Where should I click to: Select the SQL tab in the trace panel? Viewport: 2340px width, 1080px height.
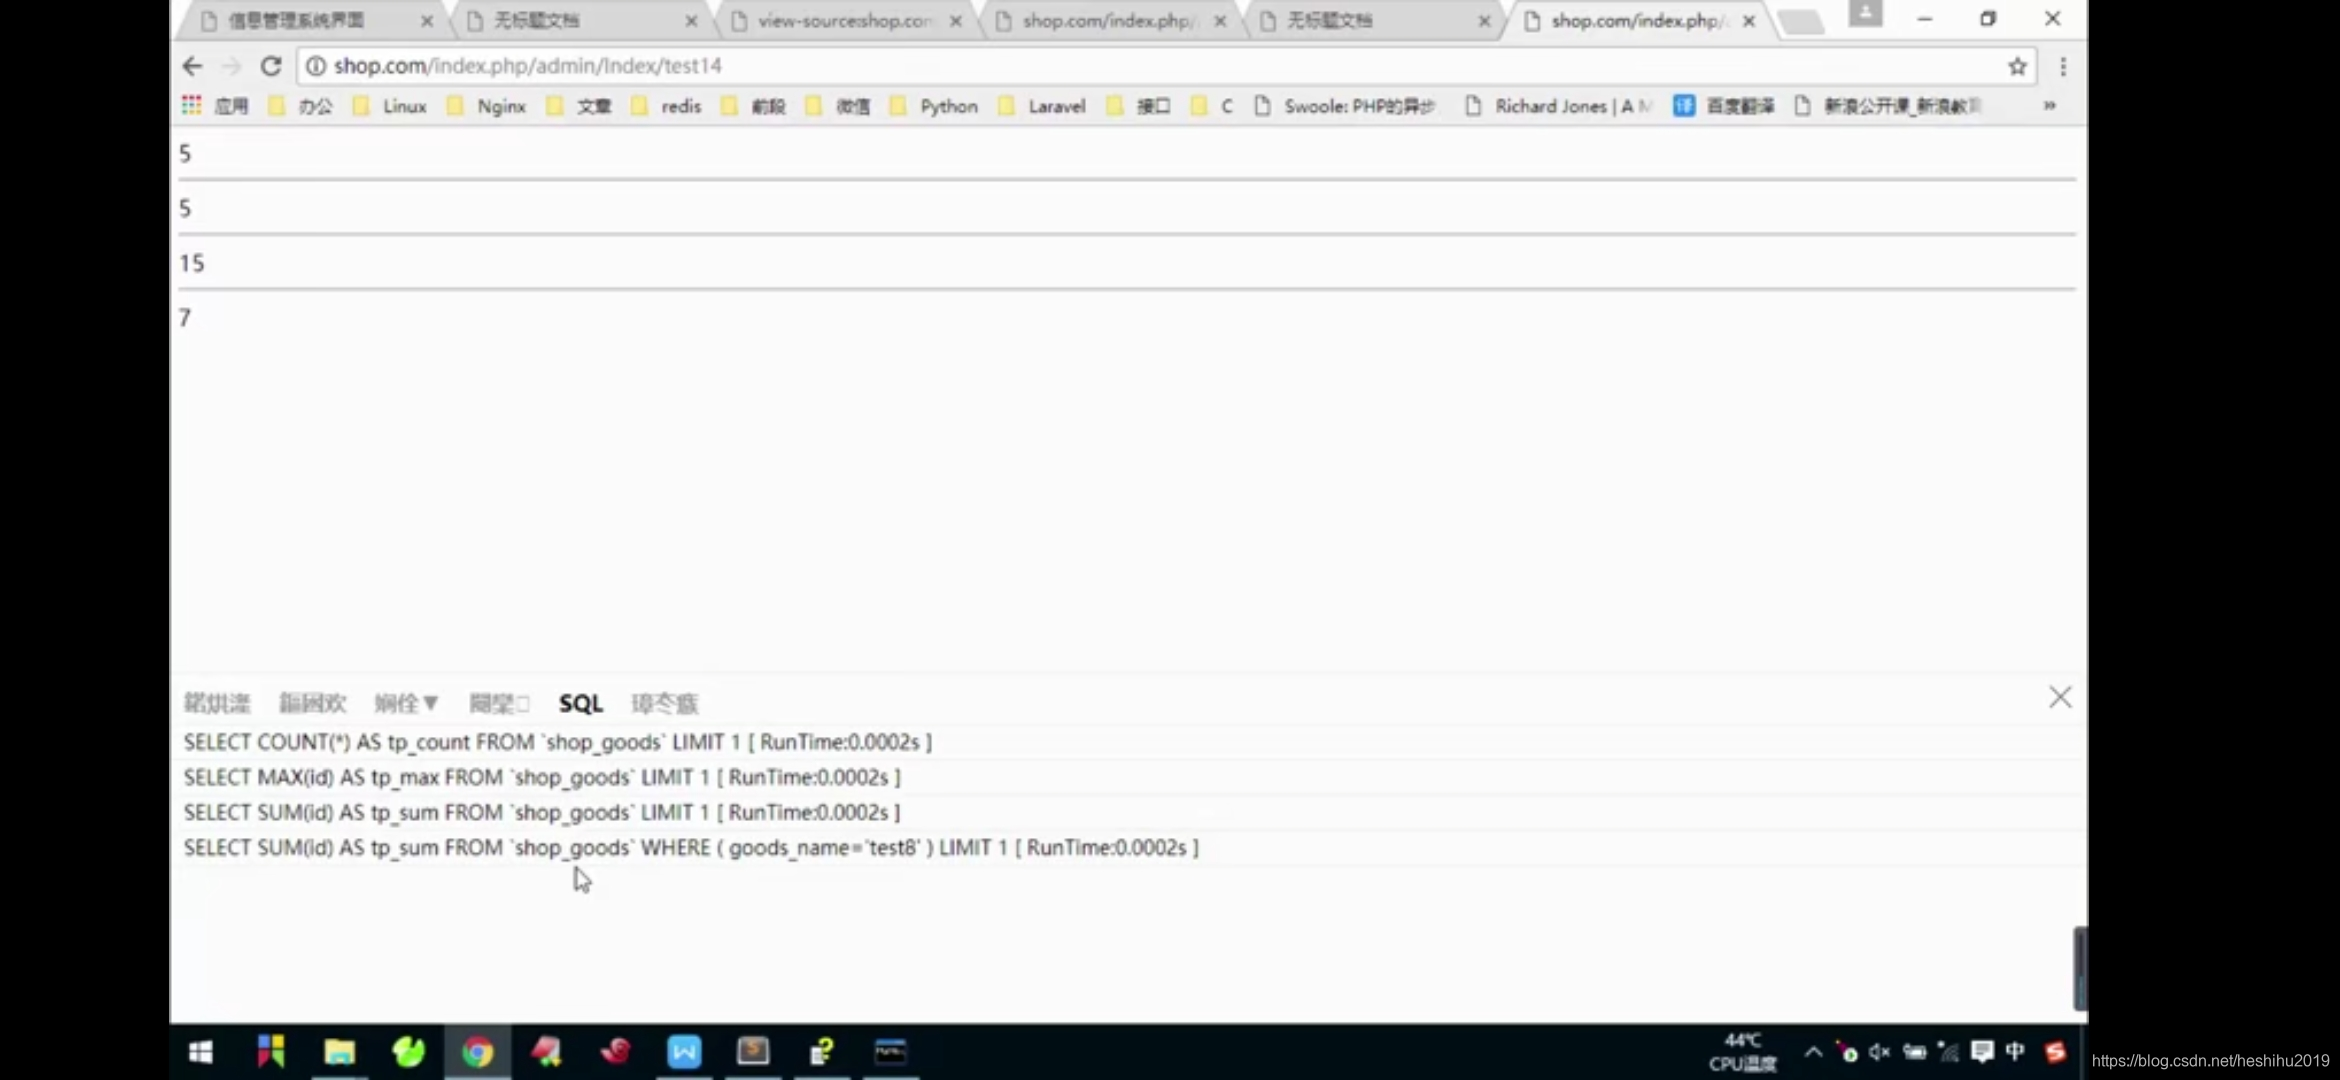pos(581,703)
